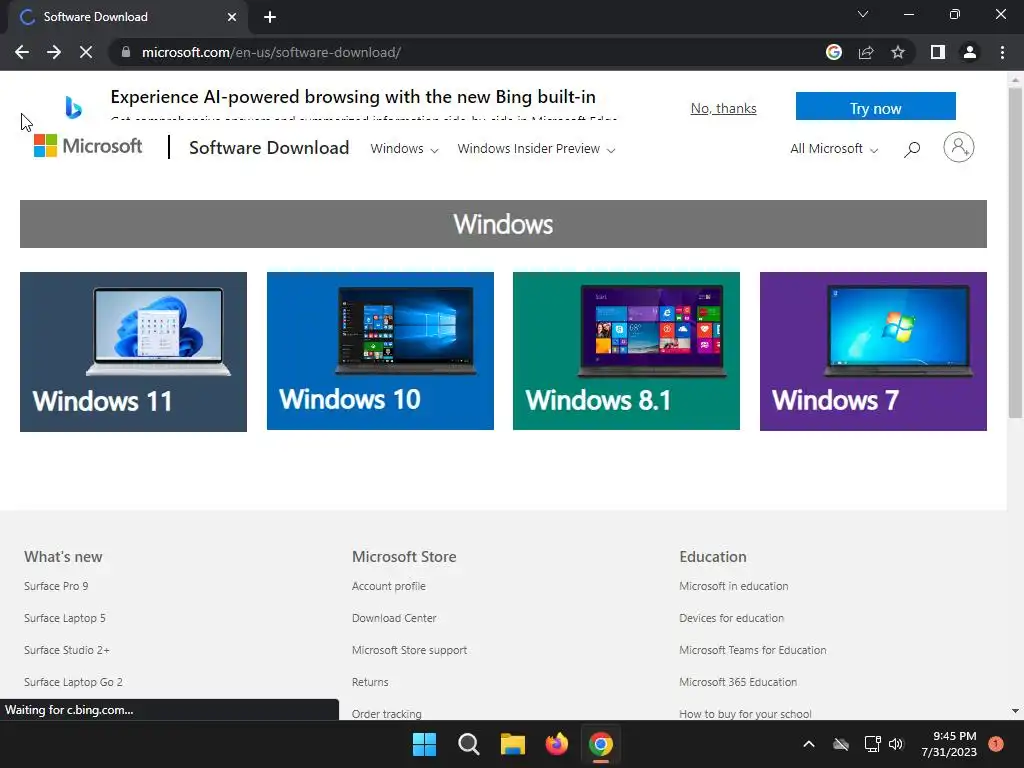The image size is (1024, 768).
Task: Expand the All Microsoft menu
Action: [834, 149]
